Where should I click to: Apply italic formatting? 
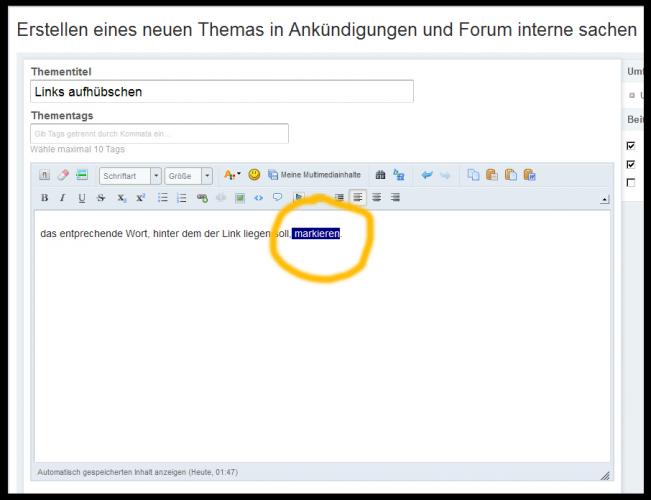pyautogui.click(x=62, y=198)
